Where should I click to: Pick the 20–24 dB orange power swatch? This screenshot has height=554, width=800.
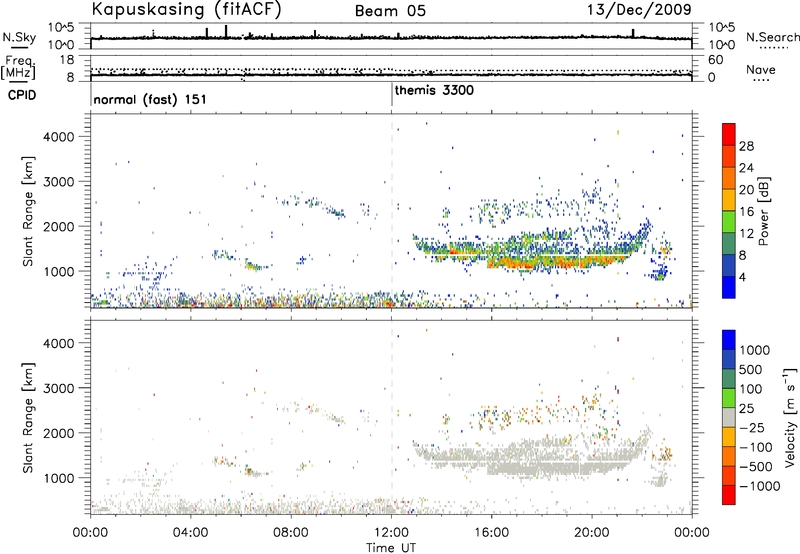click(729, 178)
